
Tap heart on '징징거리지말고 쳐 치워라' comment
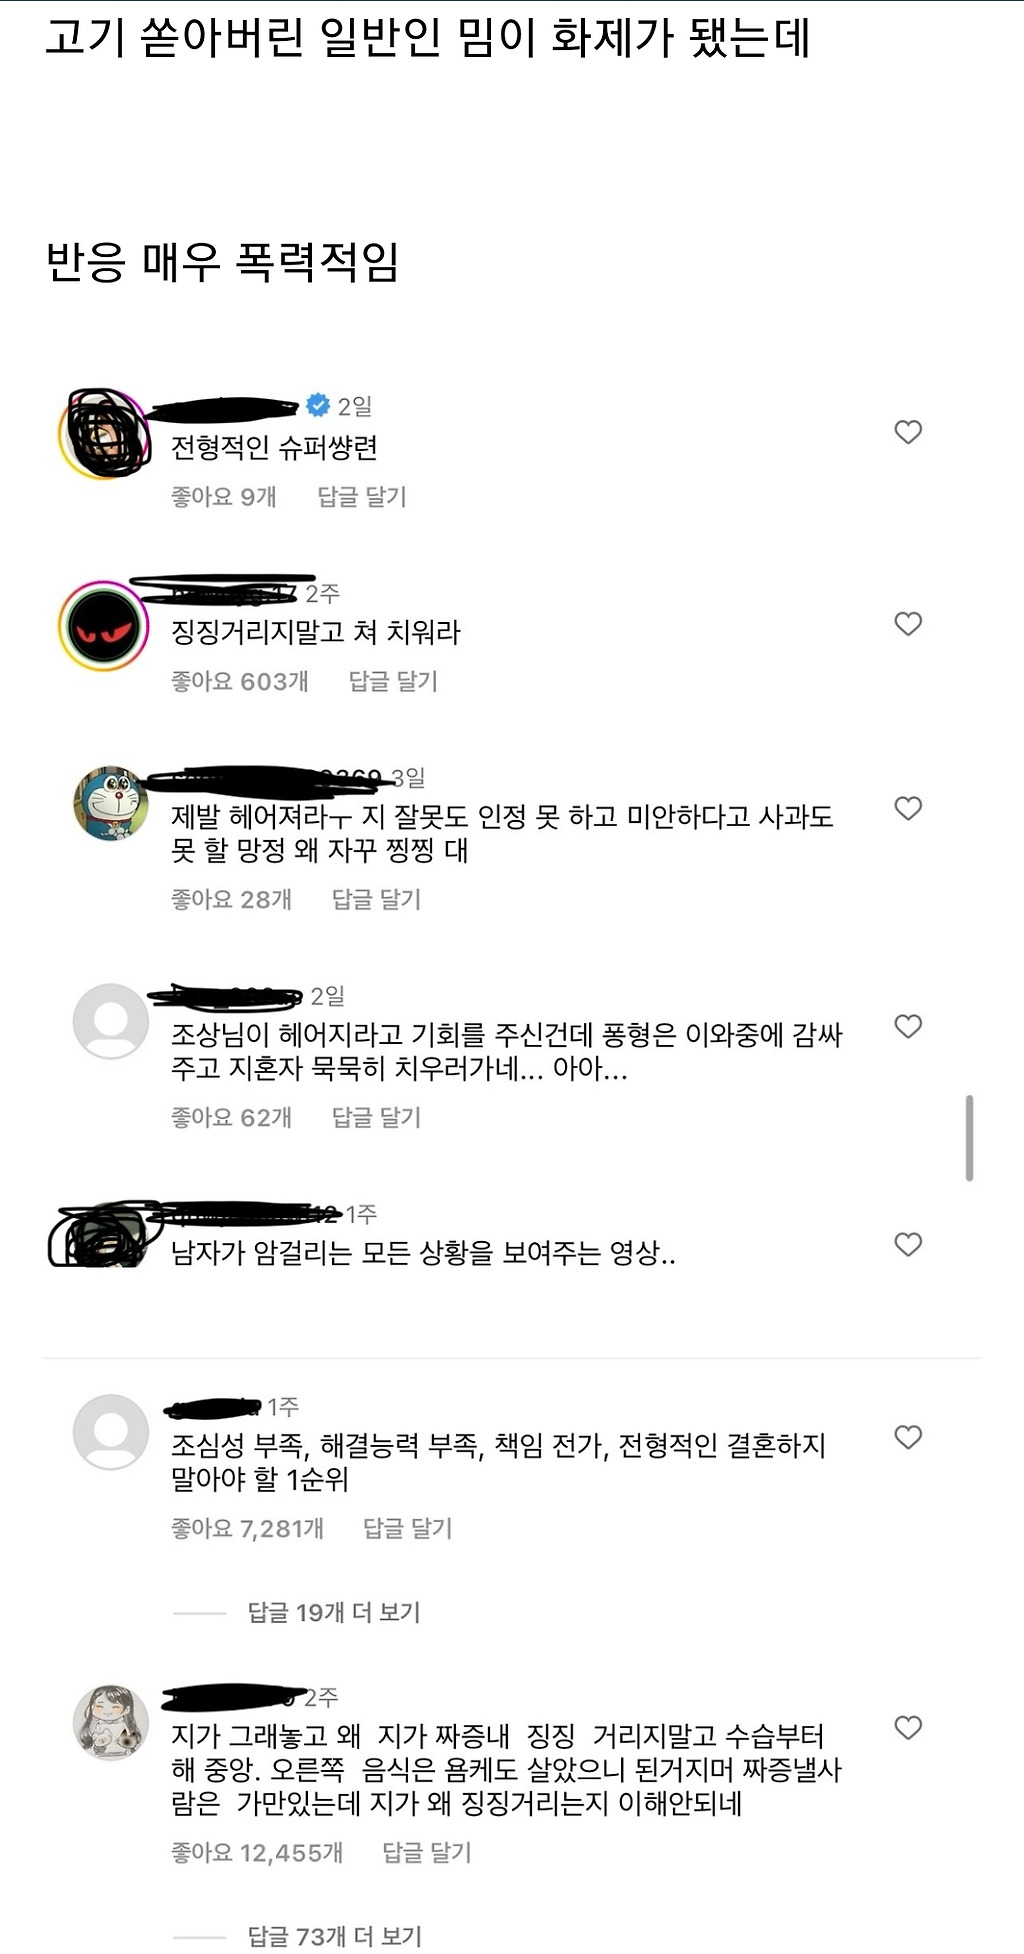[x=908, y=624]
